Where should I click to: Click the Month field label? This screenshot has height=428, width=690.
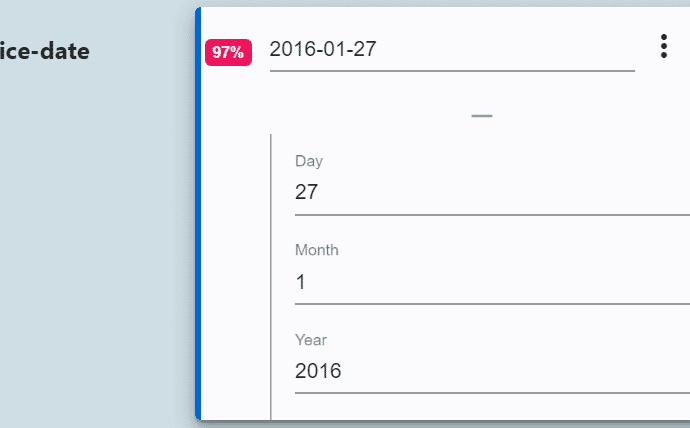click(x=316, y=250)
